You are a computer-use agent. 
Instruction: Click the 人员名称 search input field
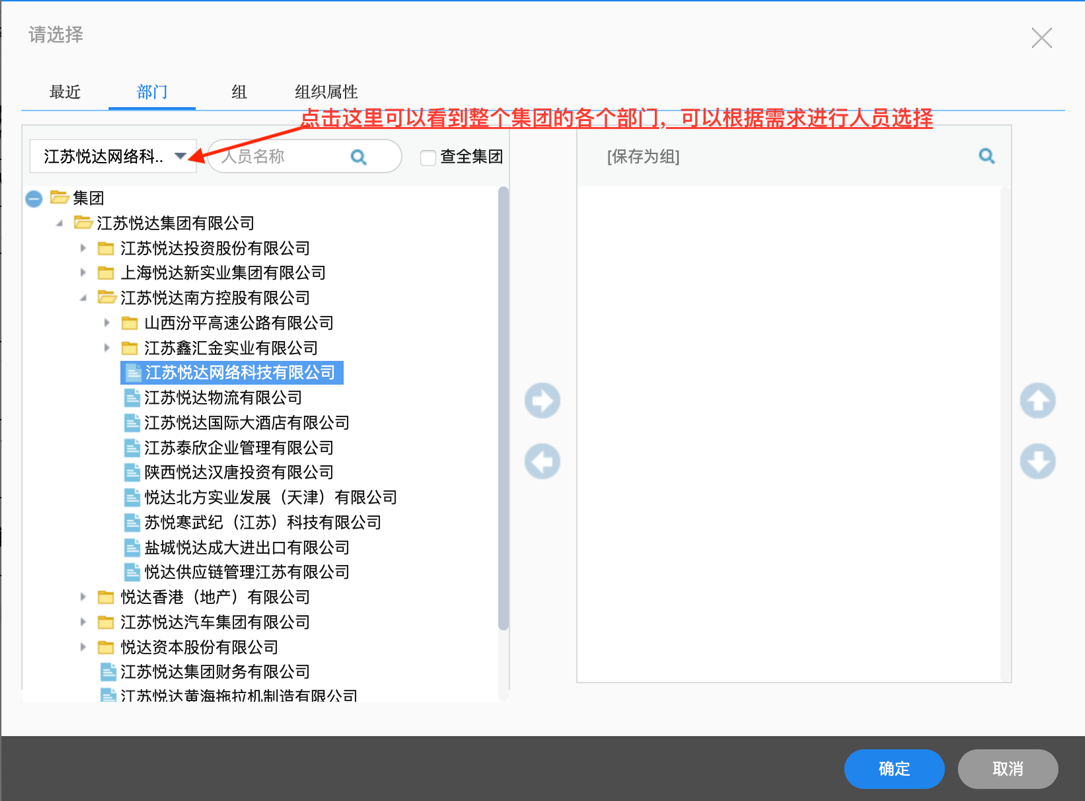[280, 157]
